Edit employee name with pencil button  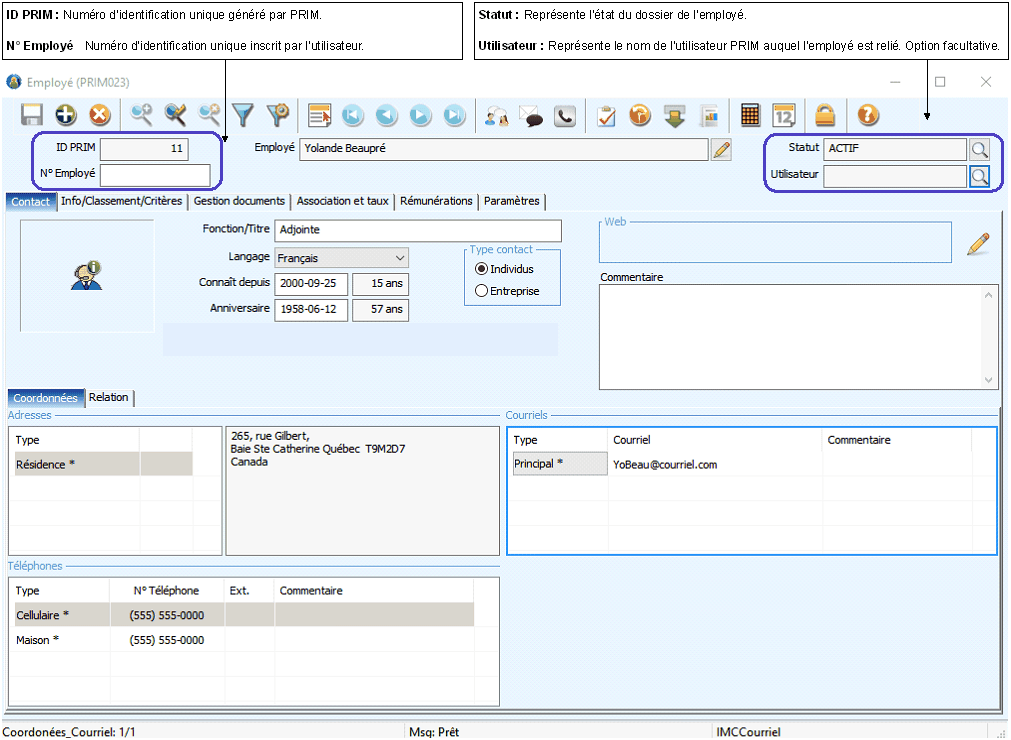[x=721, y=150]
